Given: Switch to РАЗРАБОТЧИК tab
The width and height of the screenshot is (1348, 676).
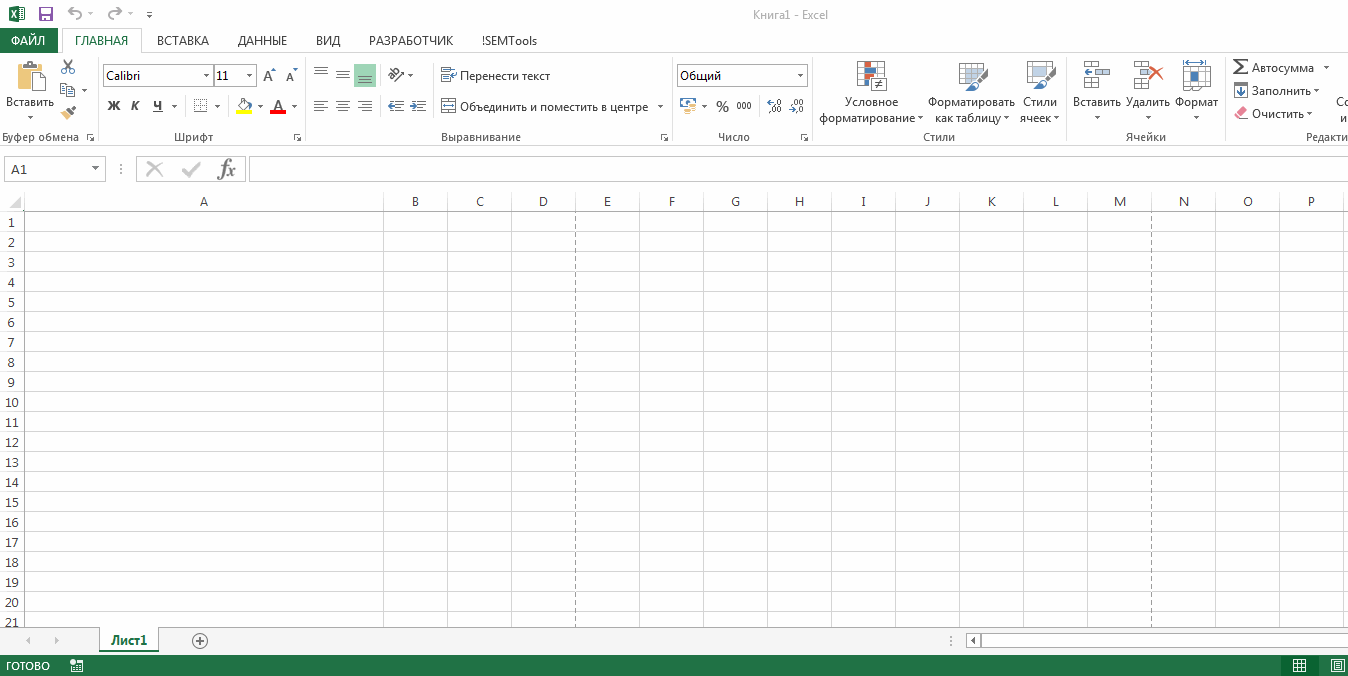Looking at the screenshot, I should point(411,41).
